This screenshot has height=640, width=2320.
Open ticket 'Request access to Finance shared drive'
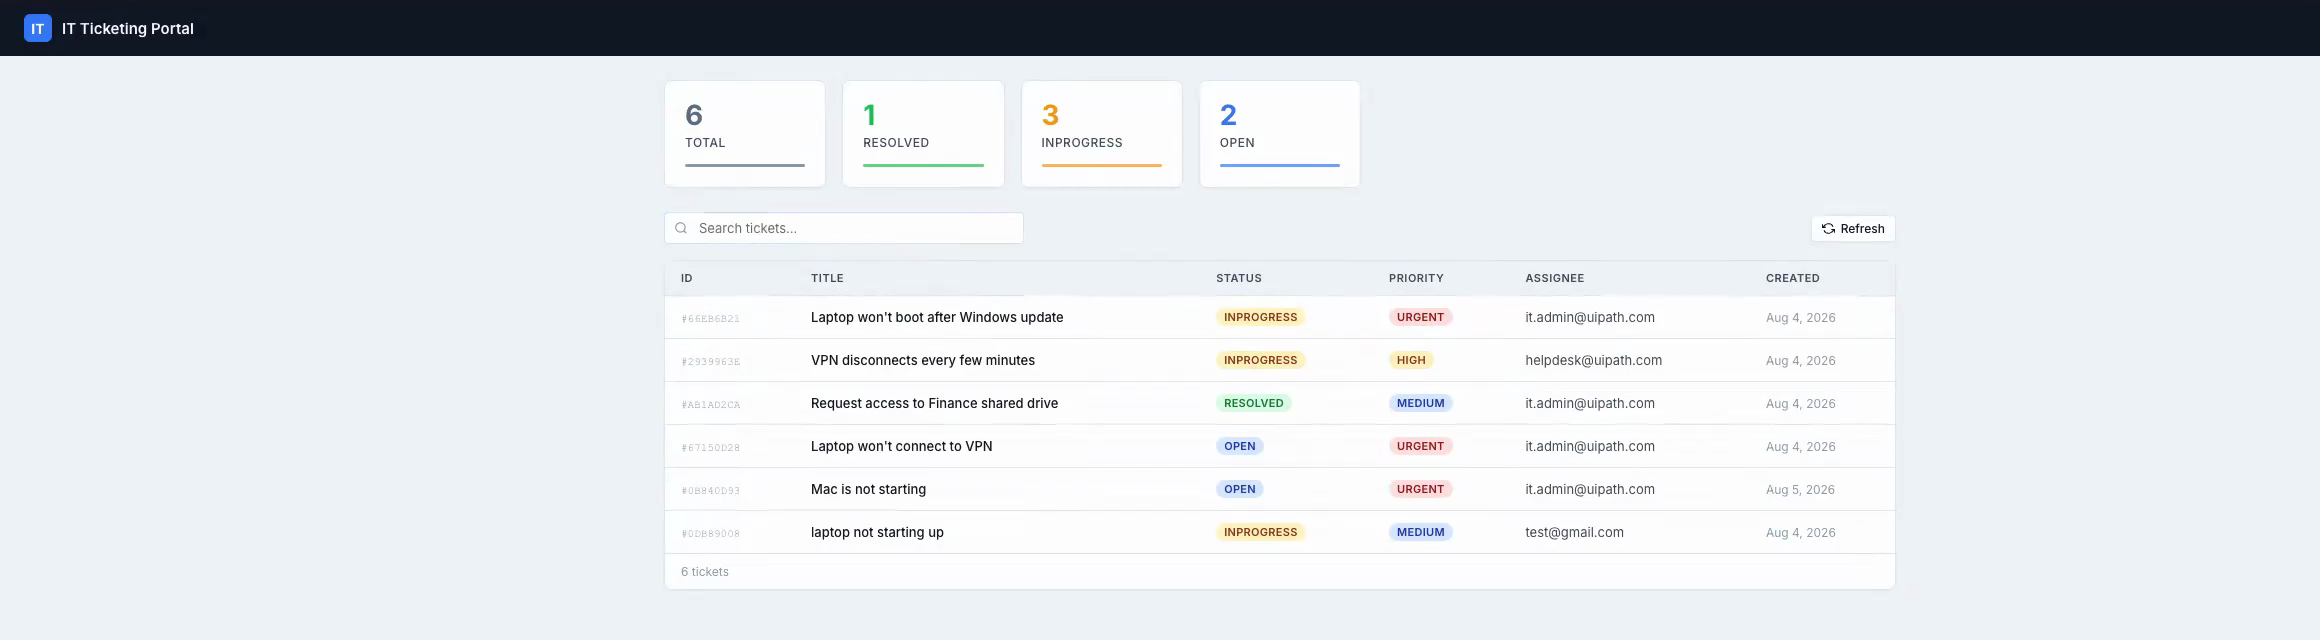coord(934,403)
